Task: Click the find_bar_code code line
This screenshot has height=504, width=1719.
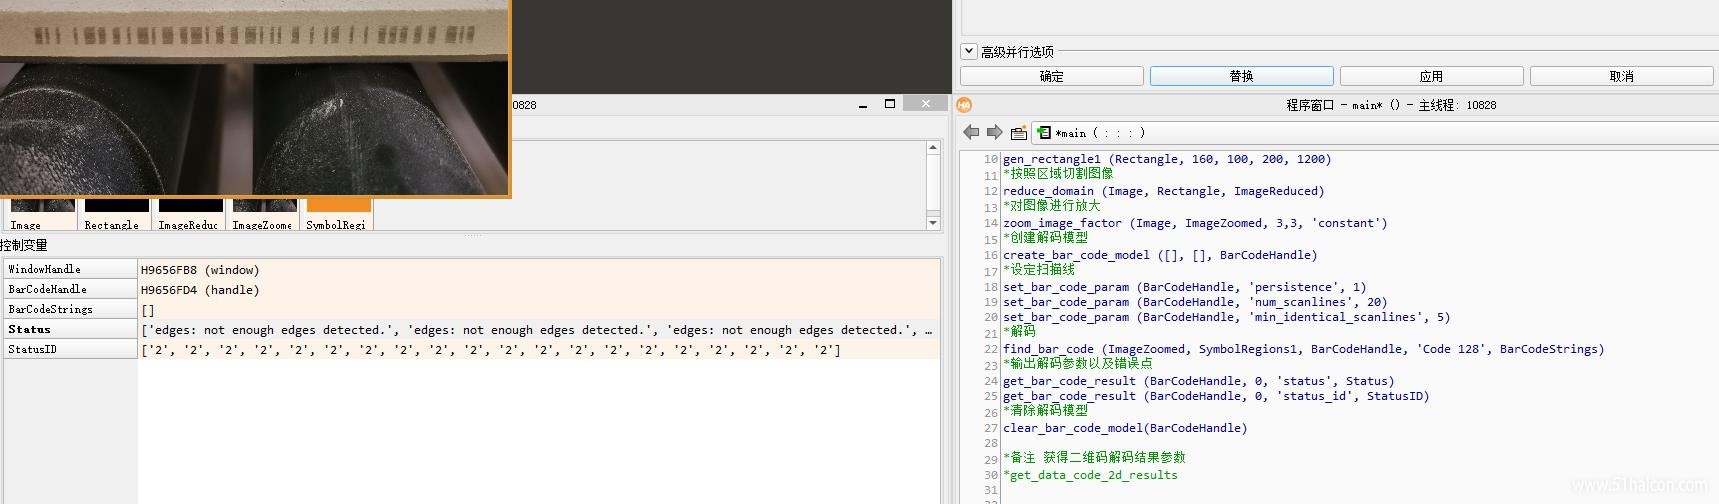Action: tap(1303, 349)
